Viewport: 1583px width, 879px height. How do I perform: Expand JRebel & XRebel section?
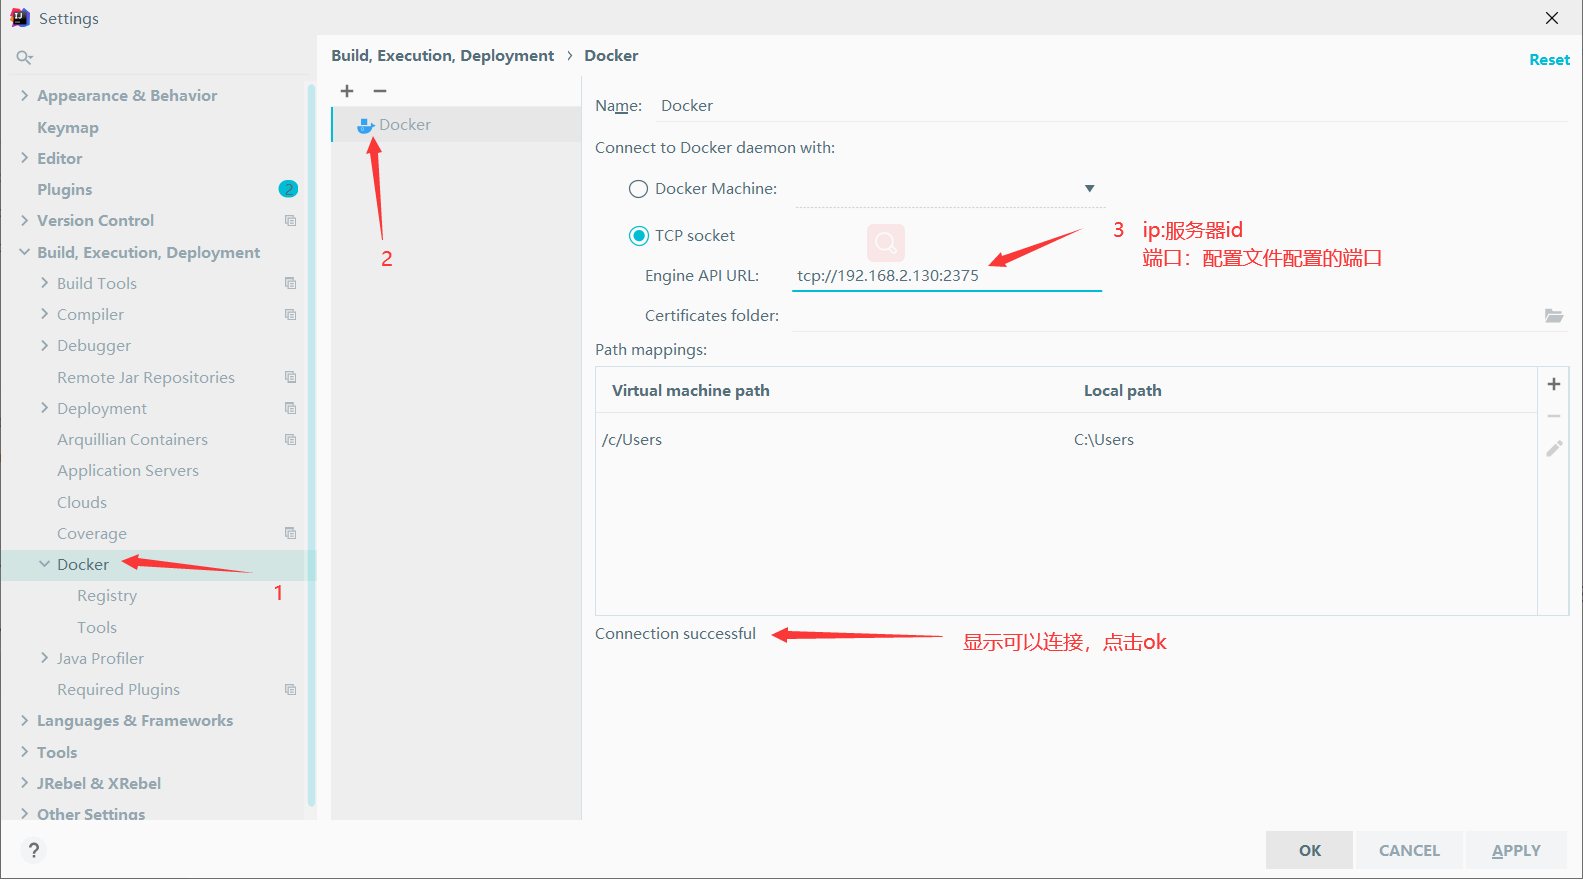pyautogui.click(x=24, y=783)
